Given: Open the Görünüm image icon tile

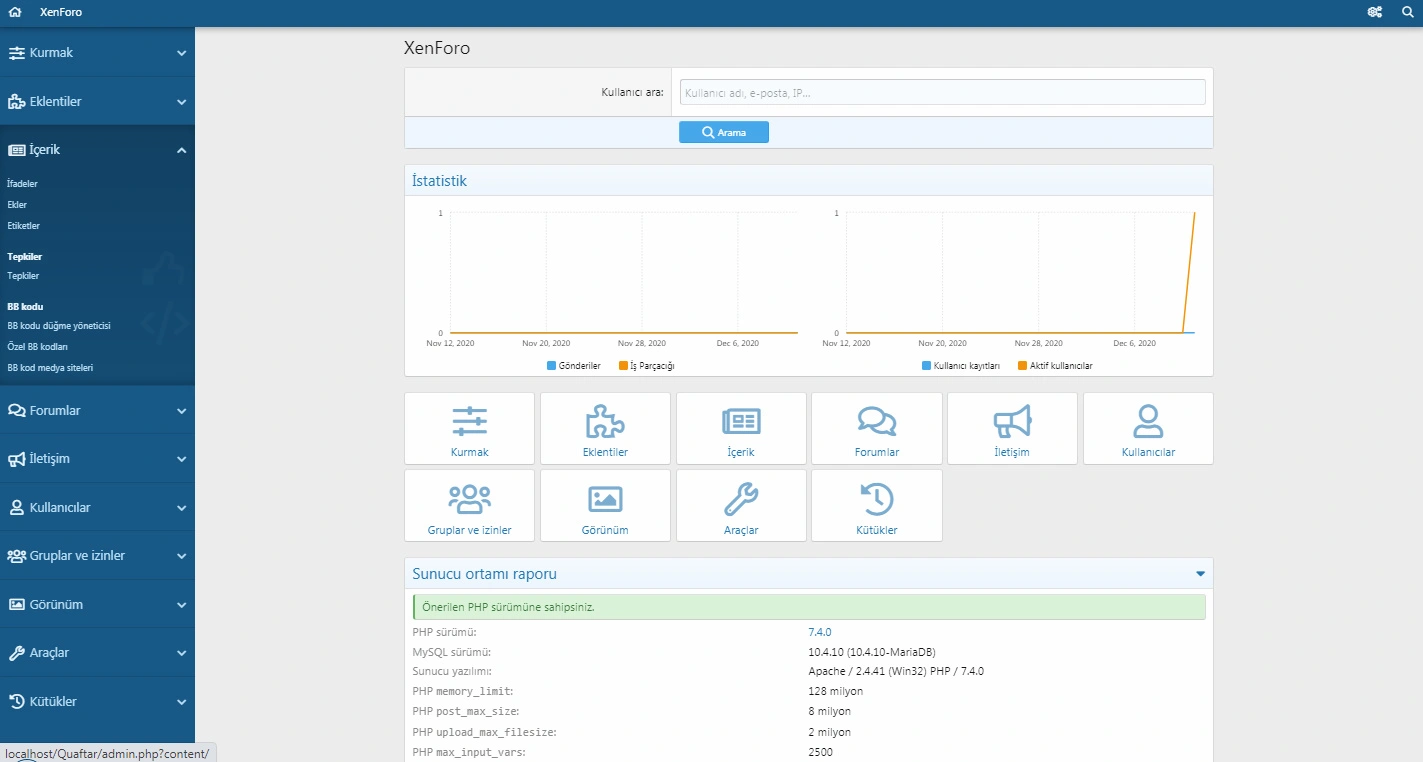Looking at the screenshot, I should point(606,505).
